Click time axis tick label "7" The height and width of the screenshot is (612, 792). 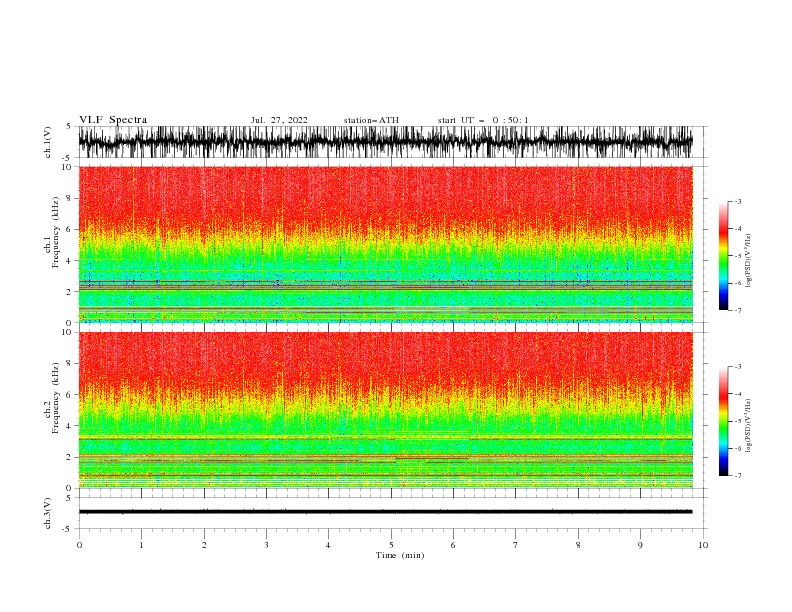[516, 545]
